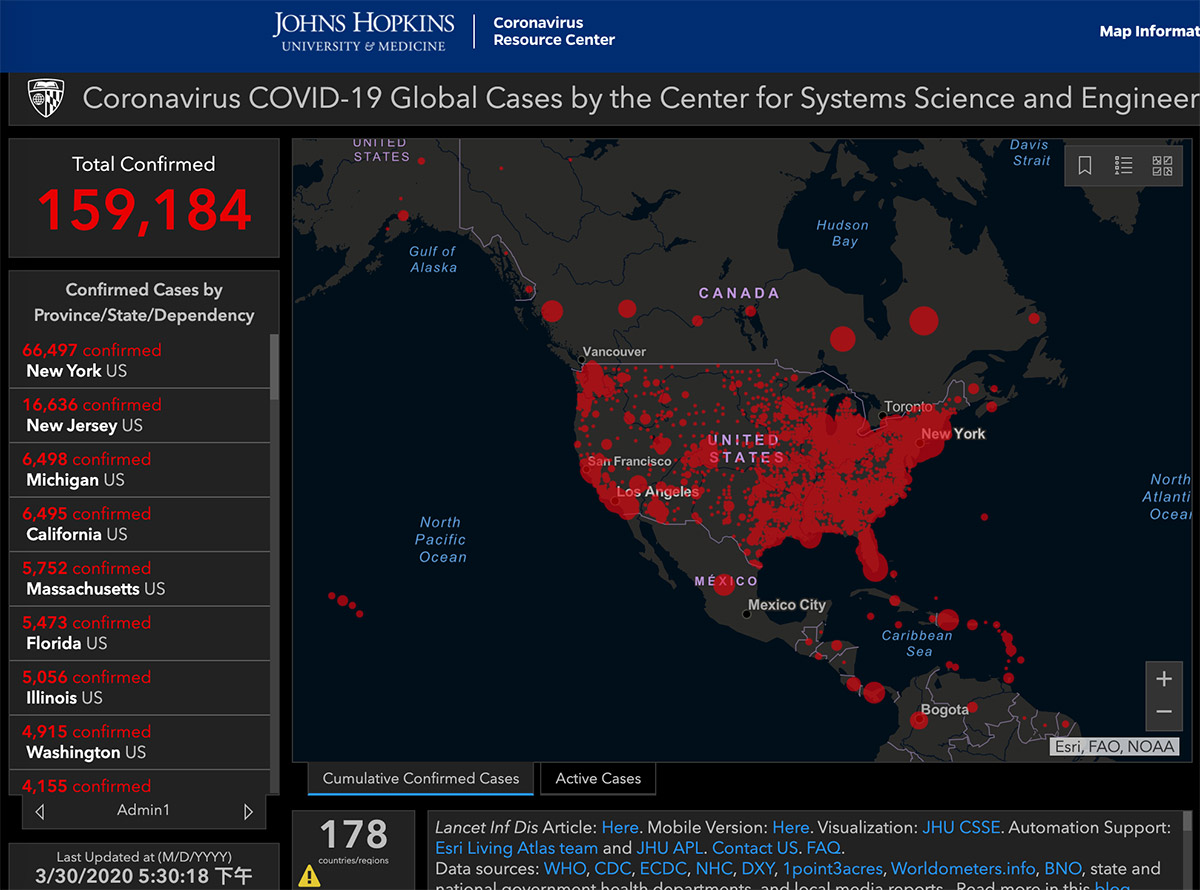Open the NHC data source link

[714, 868]
